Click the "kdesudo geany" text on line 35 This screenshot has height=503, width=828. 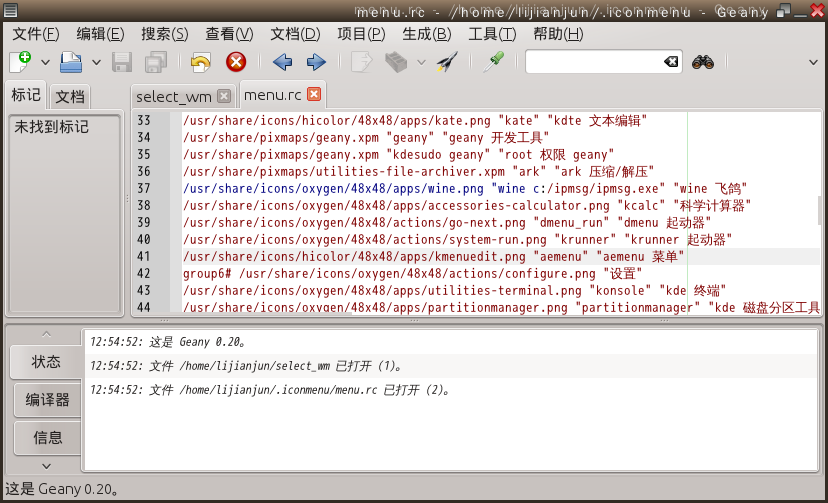click(438, 155)
